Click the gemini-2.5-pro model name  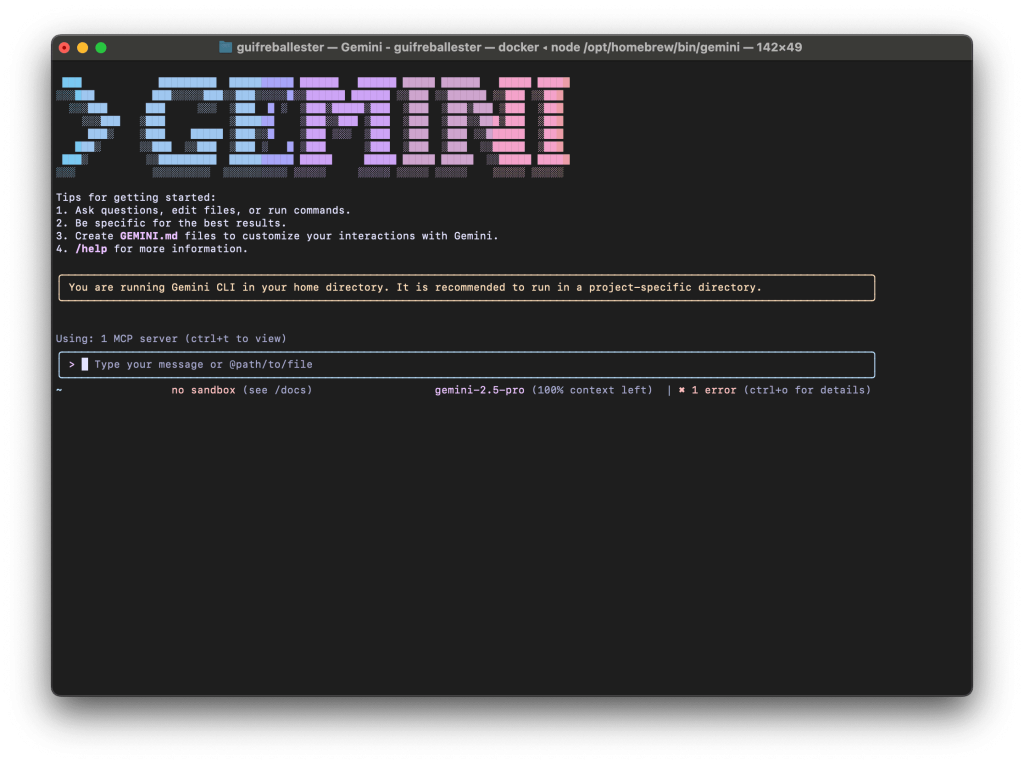coord(479,390)
